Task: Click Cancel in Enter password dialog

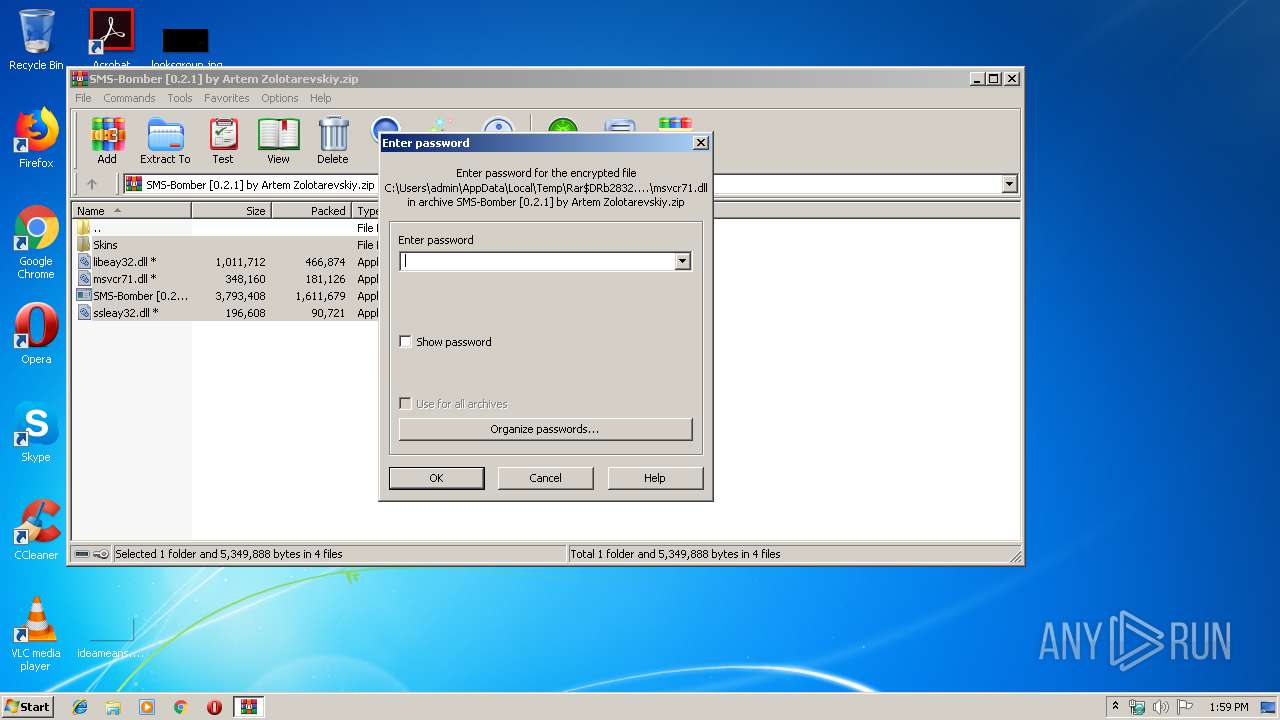Action: pos(545,478)
